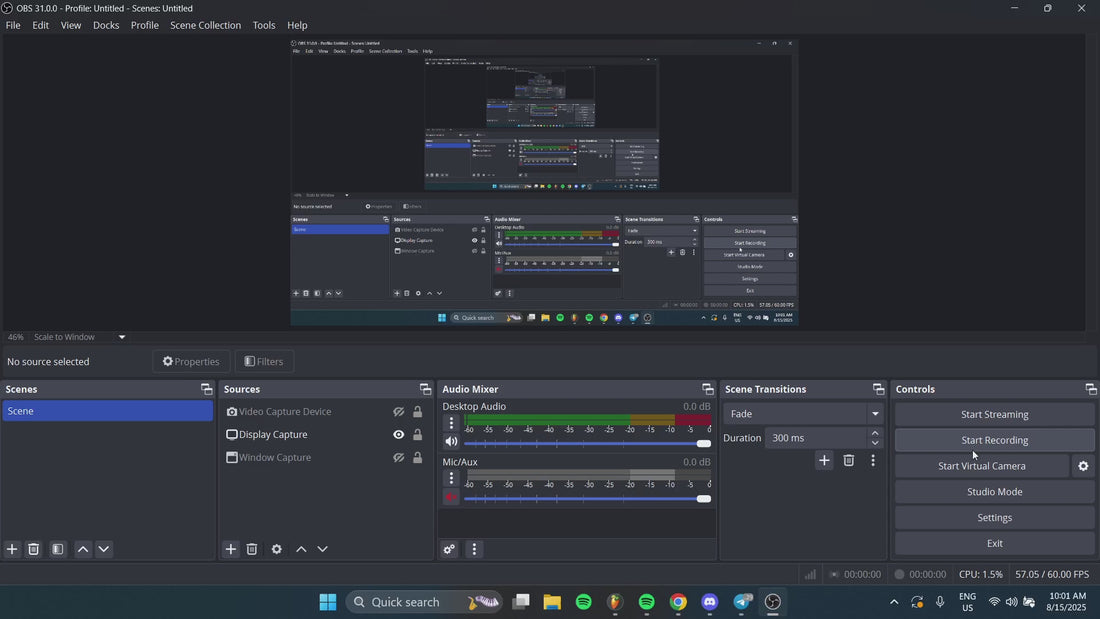Remove selected source trash icon
This screenshot has width=1100, height=619.
pyautogui.click(x=252, y=549)
